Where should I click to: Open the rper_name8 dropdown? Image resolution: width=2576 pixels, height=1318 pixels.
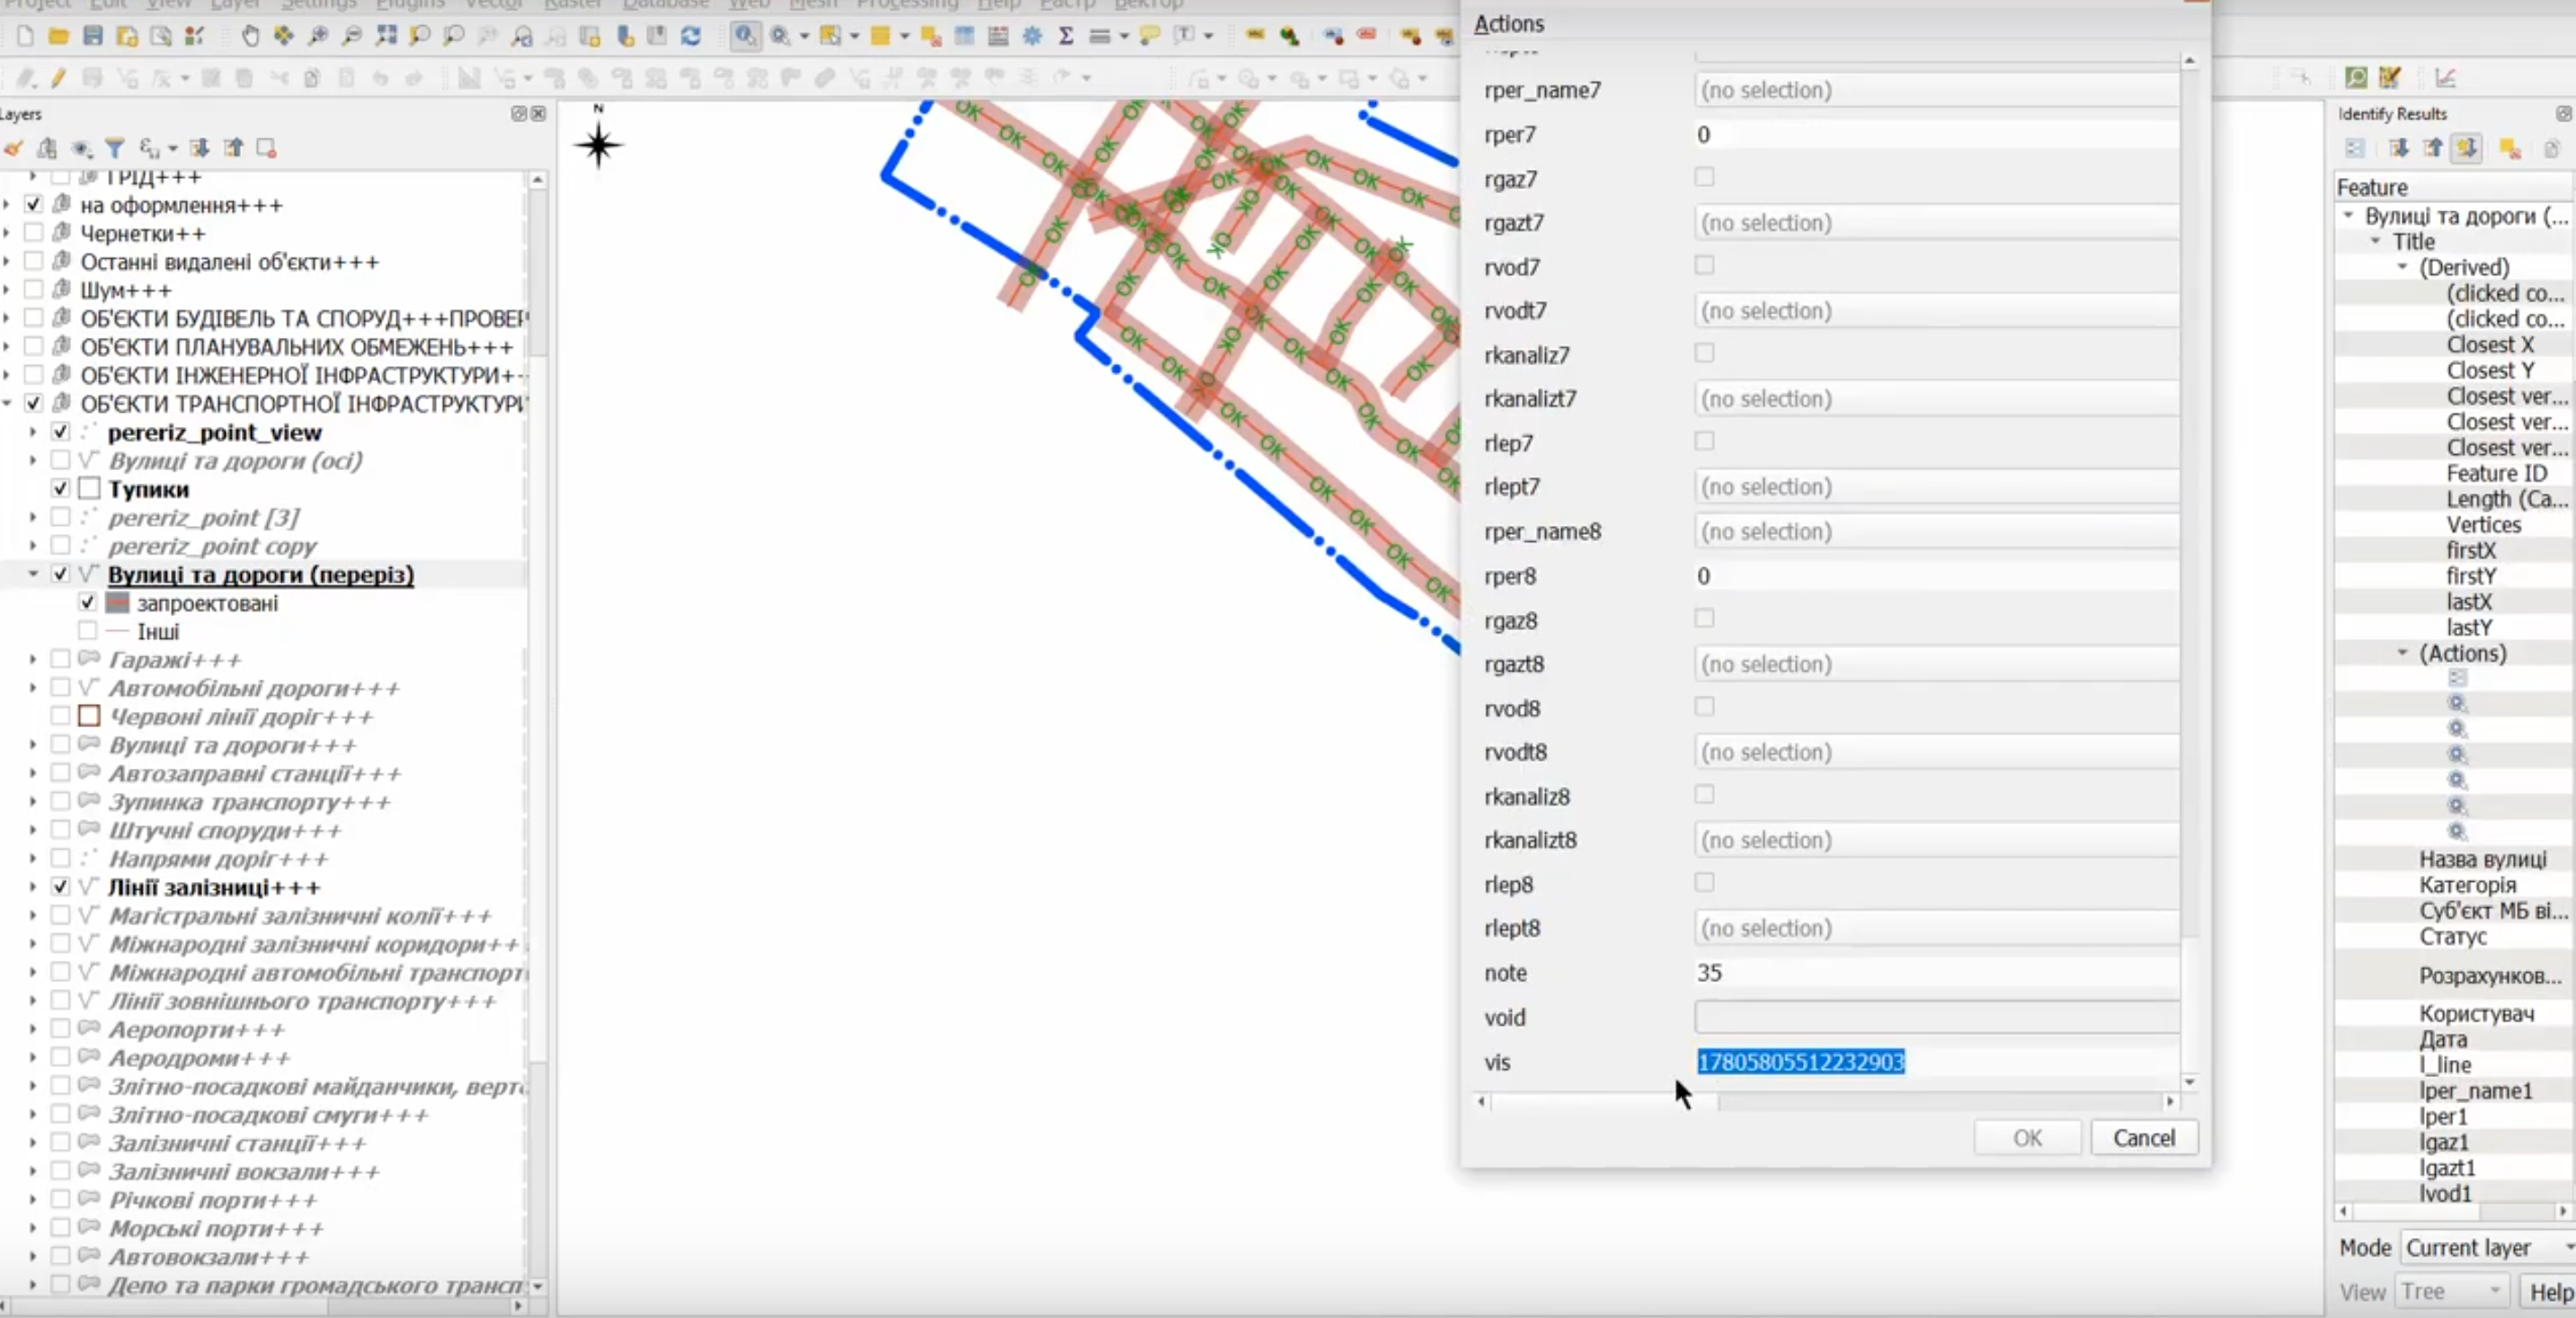point(1937,532)
